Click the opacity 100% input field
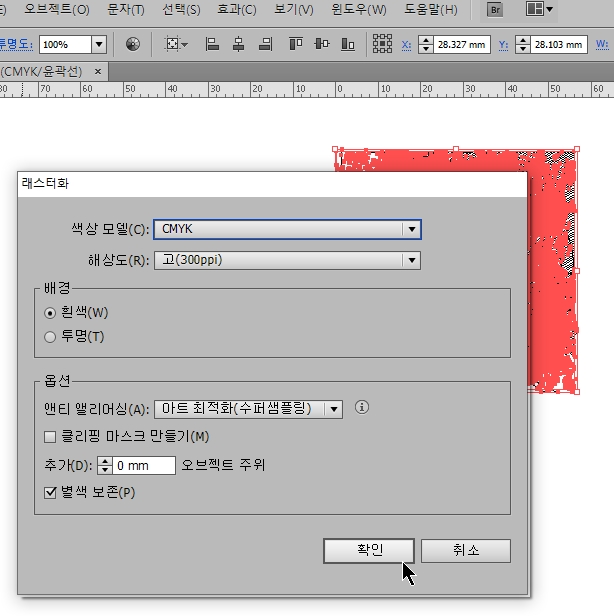Image resolution: width=614 pixels, height=616 pixels. (x=65, y=44)
